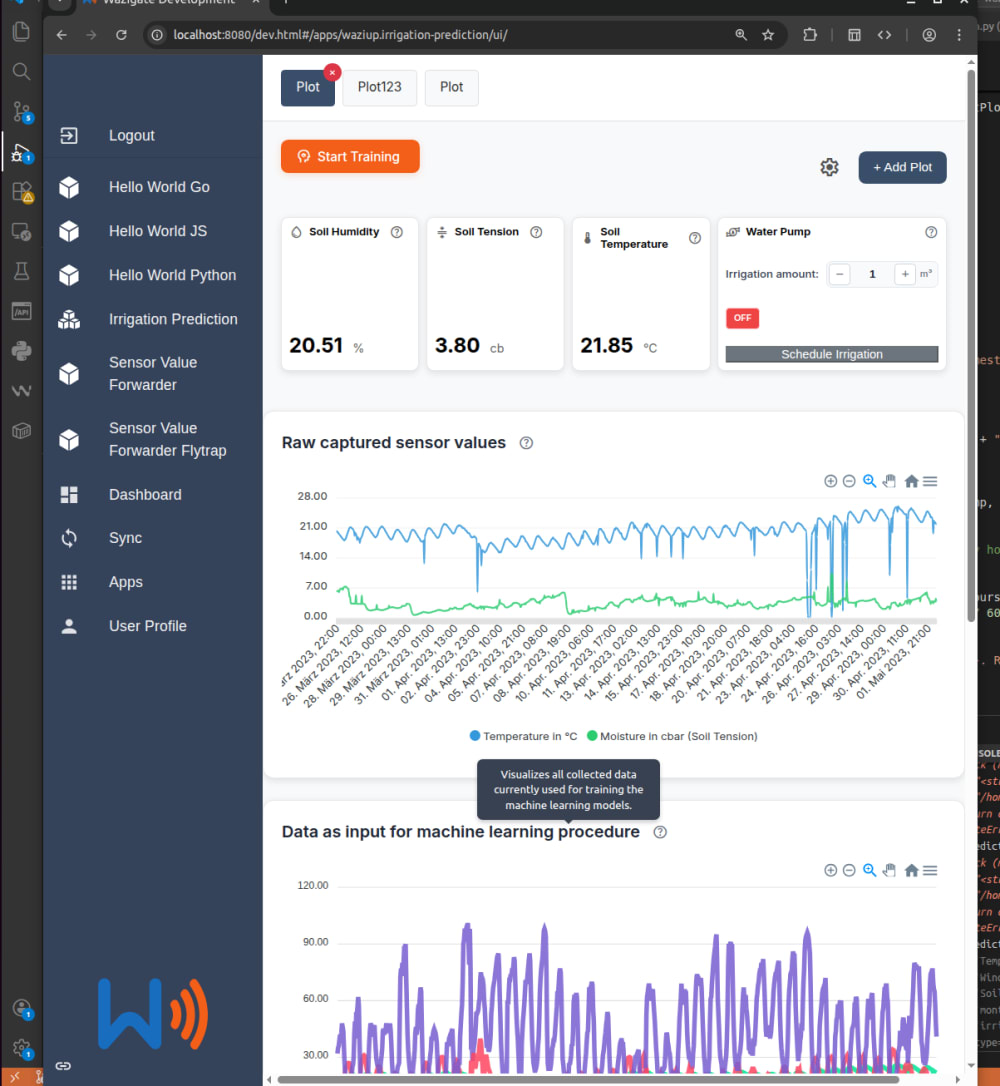Select selection zoom tool on raw sensor chart
This screenshot has height=1086, width=1000.
[870, 481]
